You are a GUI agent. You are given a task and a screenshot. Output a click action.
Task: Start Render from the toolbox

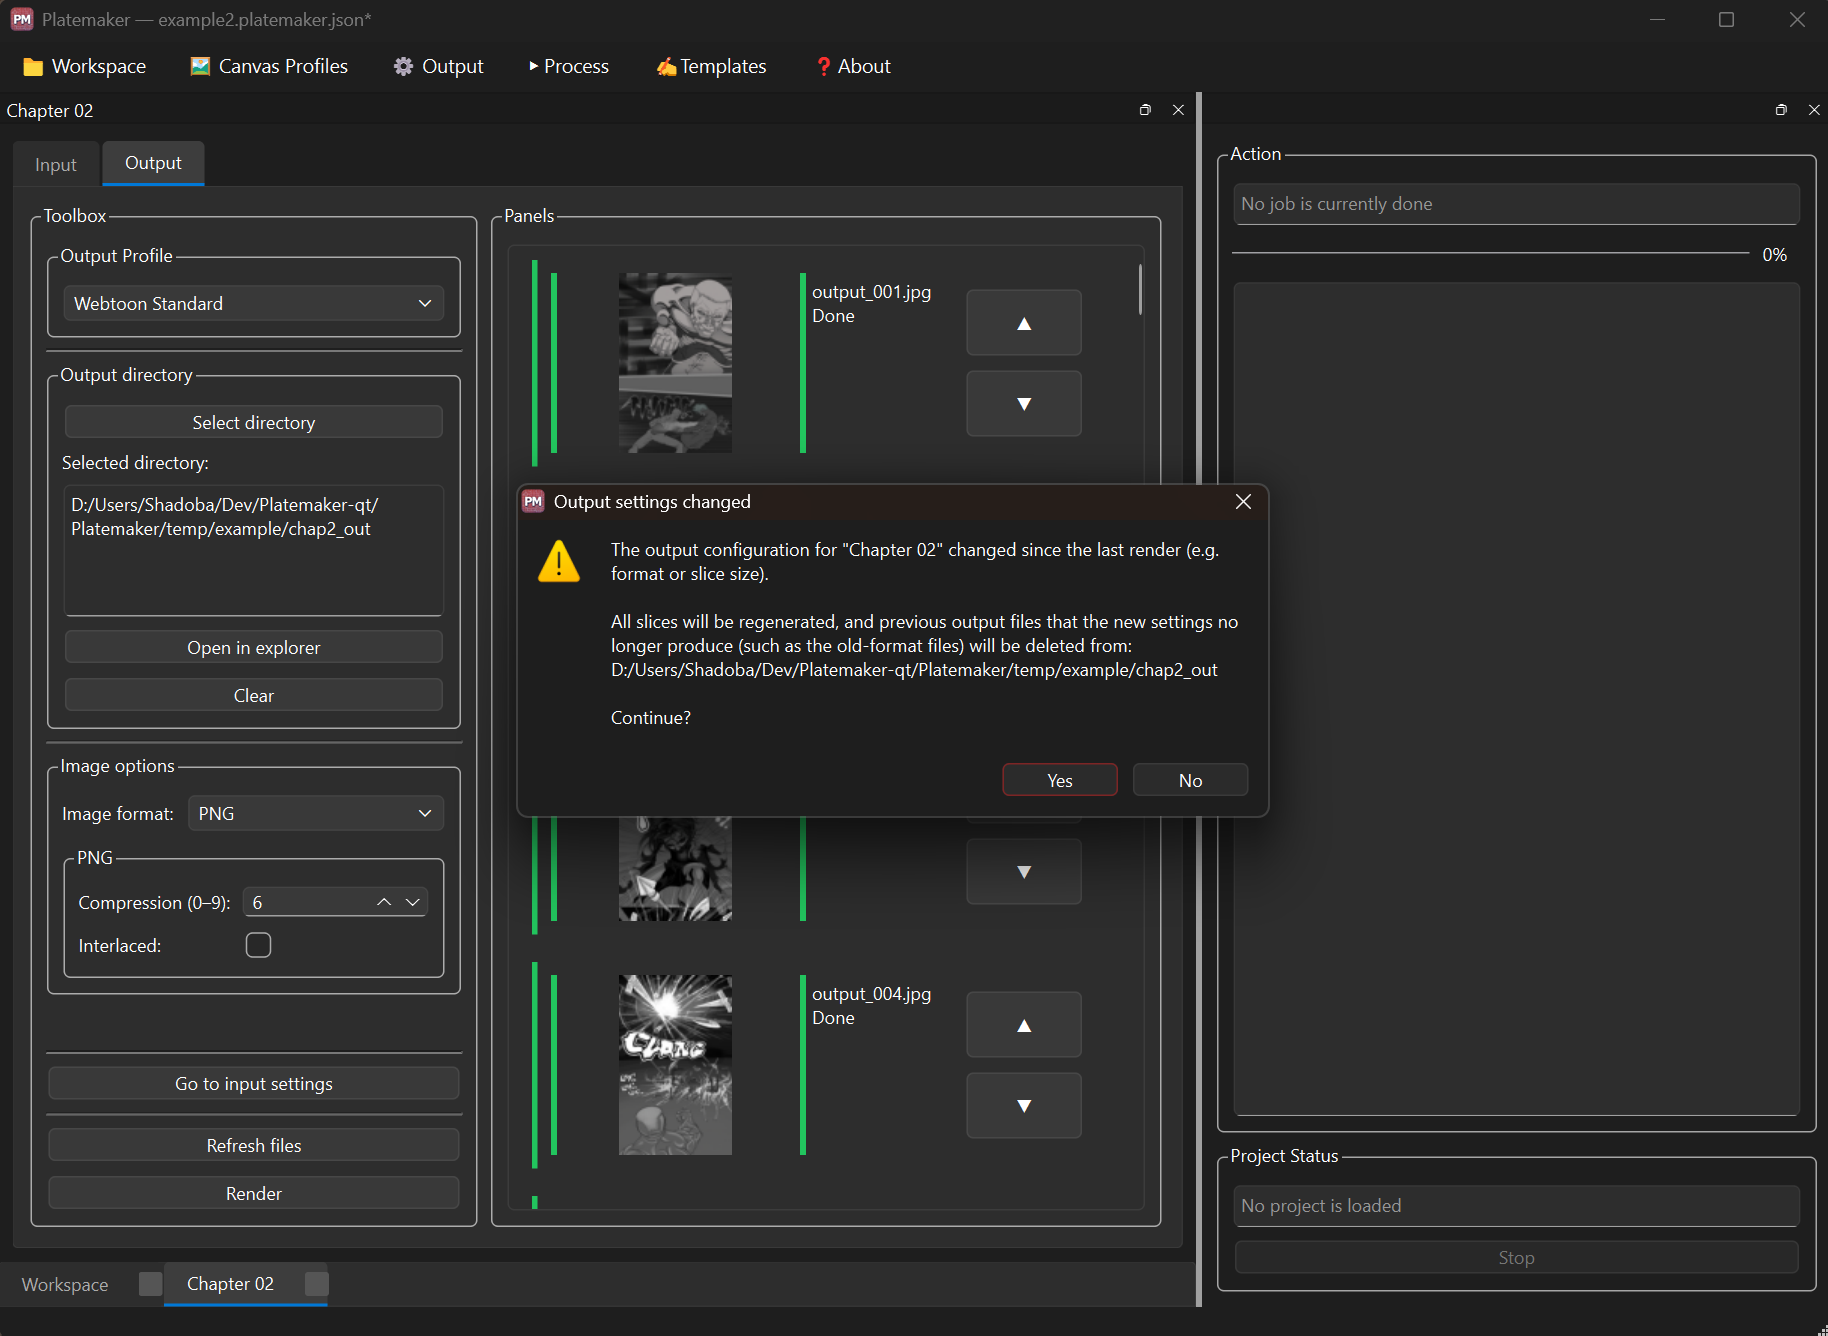pyautogui.click(x=254, y=1193)
